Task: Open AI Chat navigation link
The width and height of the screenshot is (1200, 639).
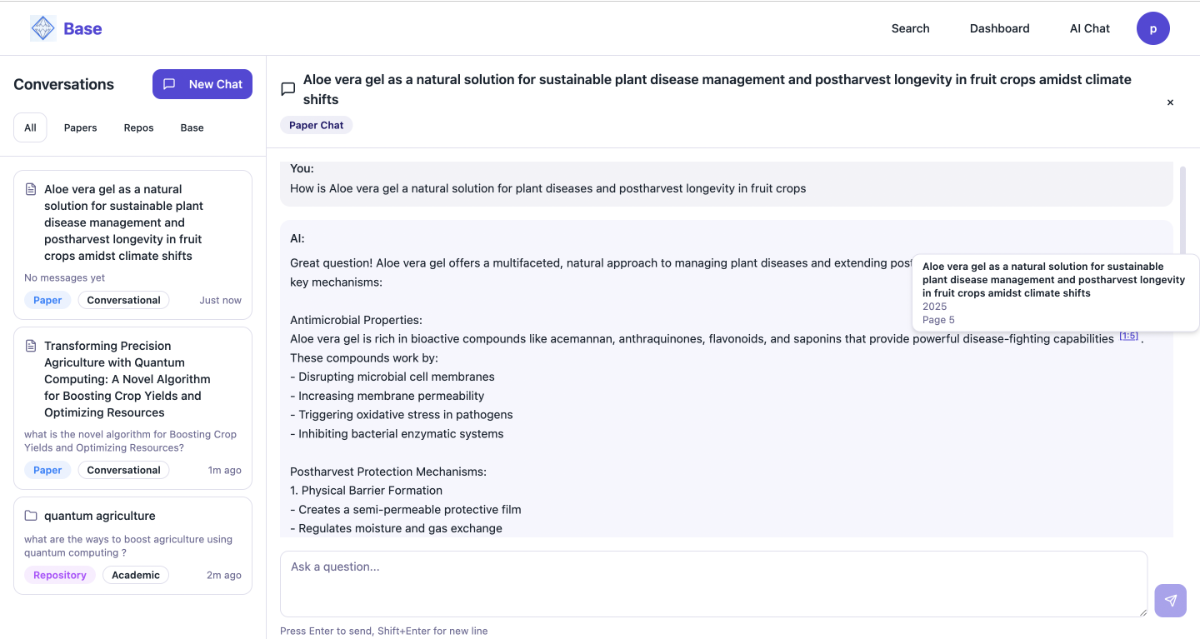Action: pos(1089,28)
